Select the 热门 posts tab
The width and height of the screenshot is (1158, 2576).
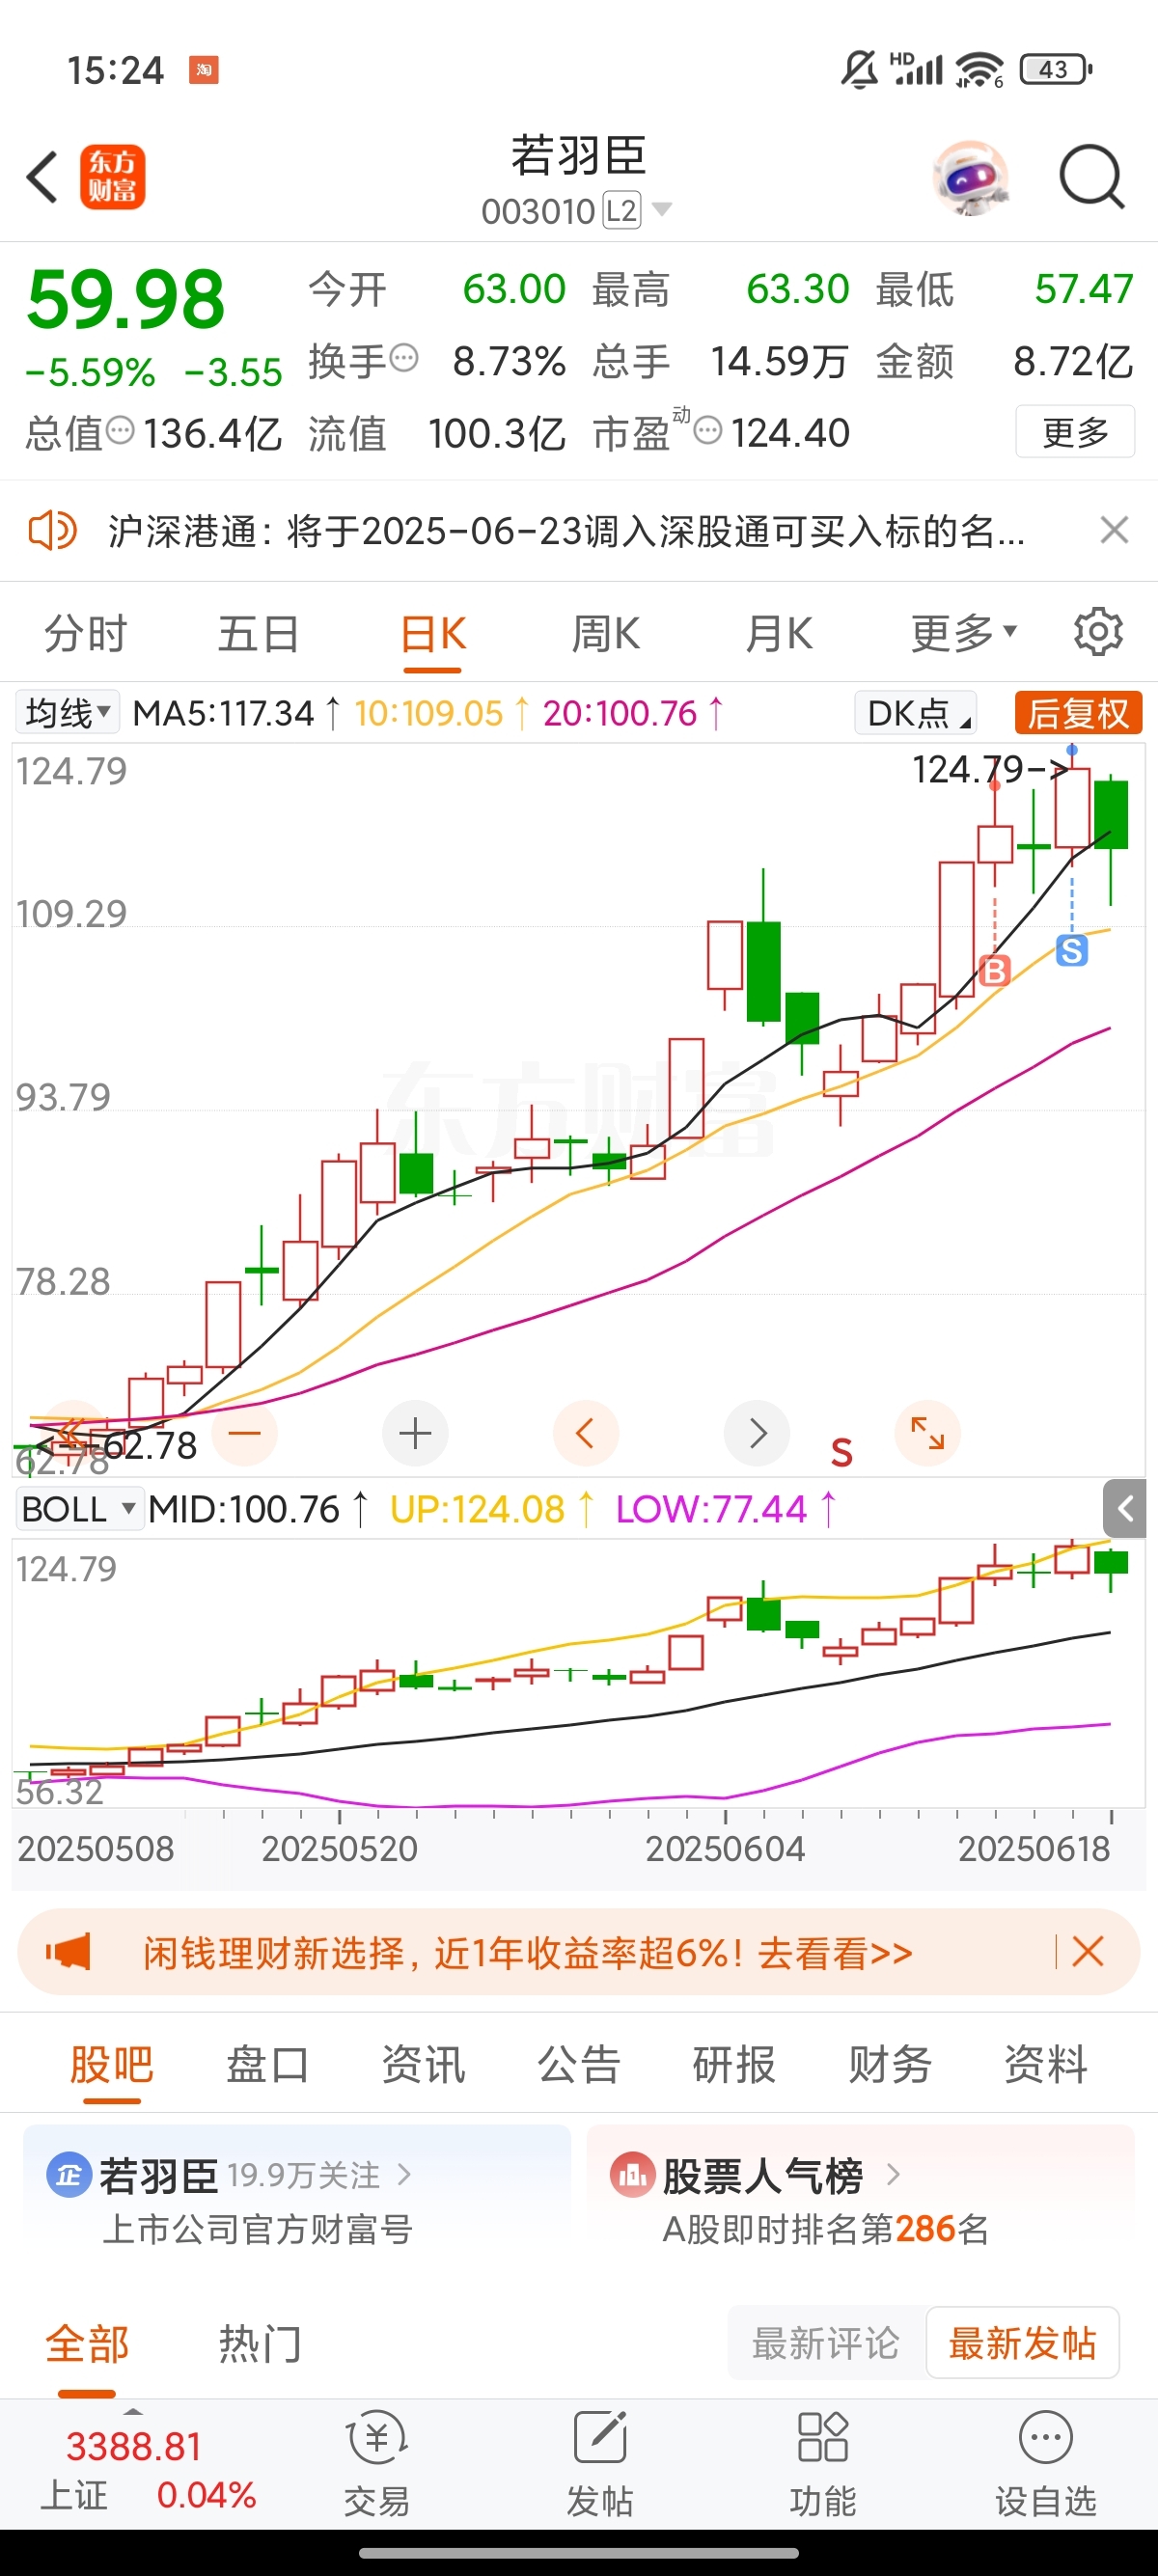pyautogui.click(x=260, y=2343)
